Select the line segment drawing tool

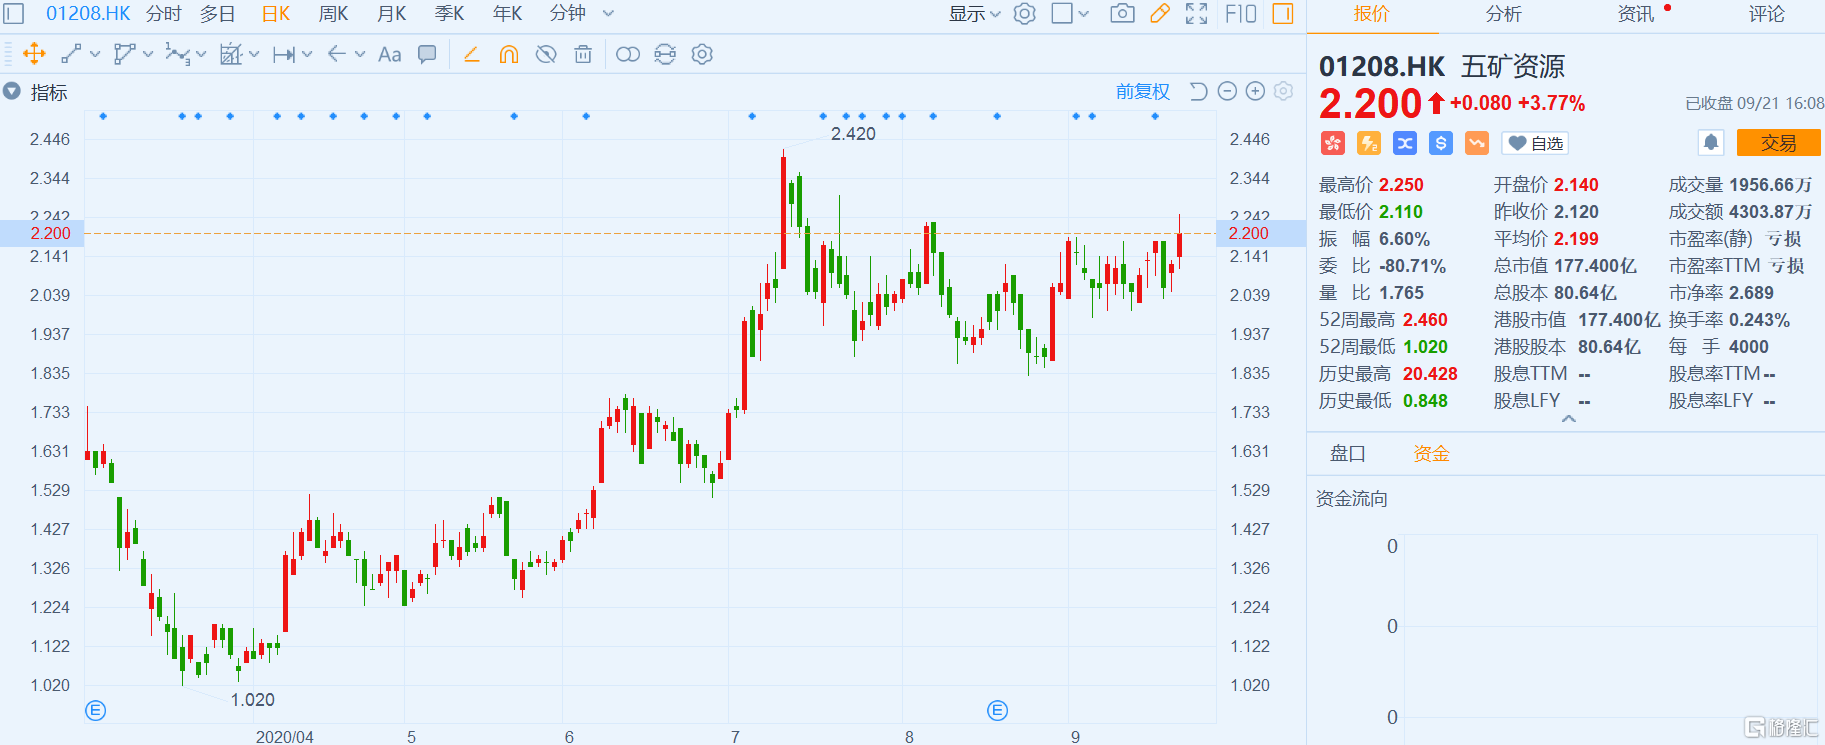[x=71, y=54]
